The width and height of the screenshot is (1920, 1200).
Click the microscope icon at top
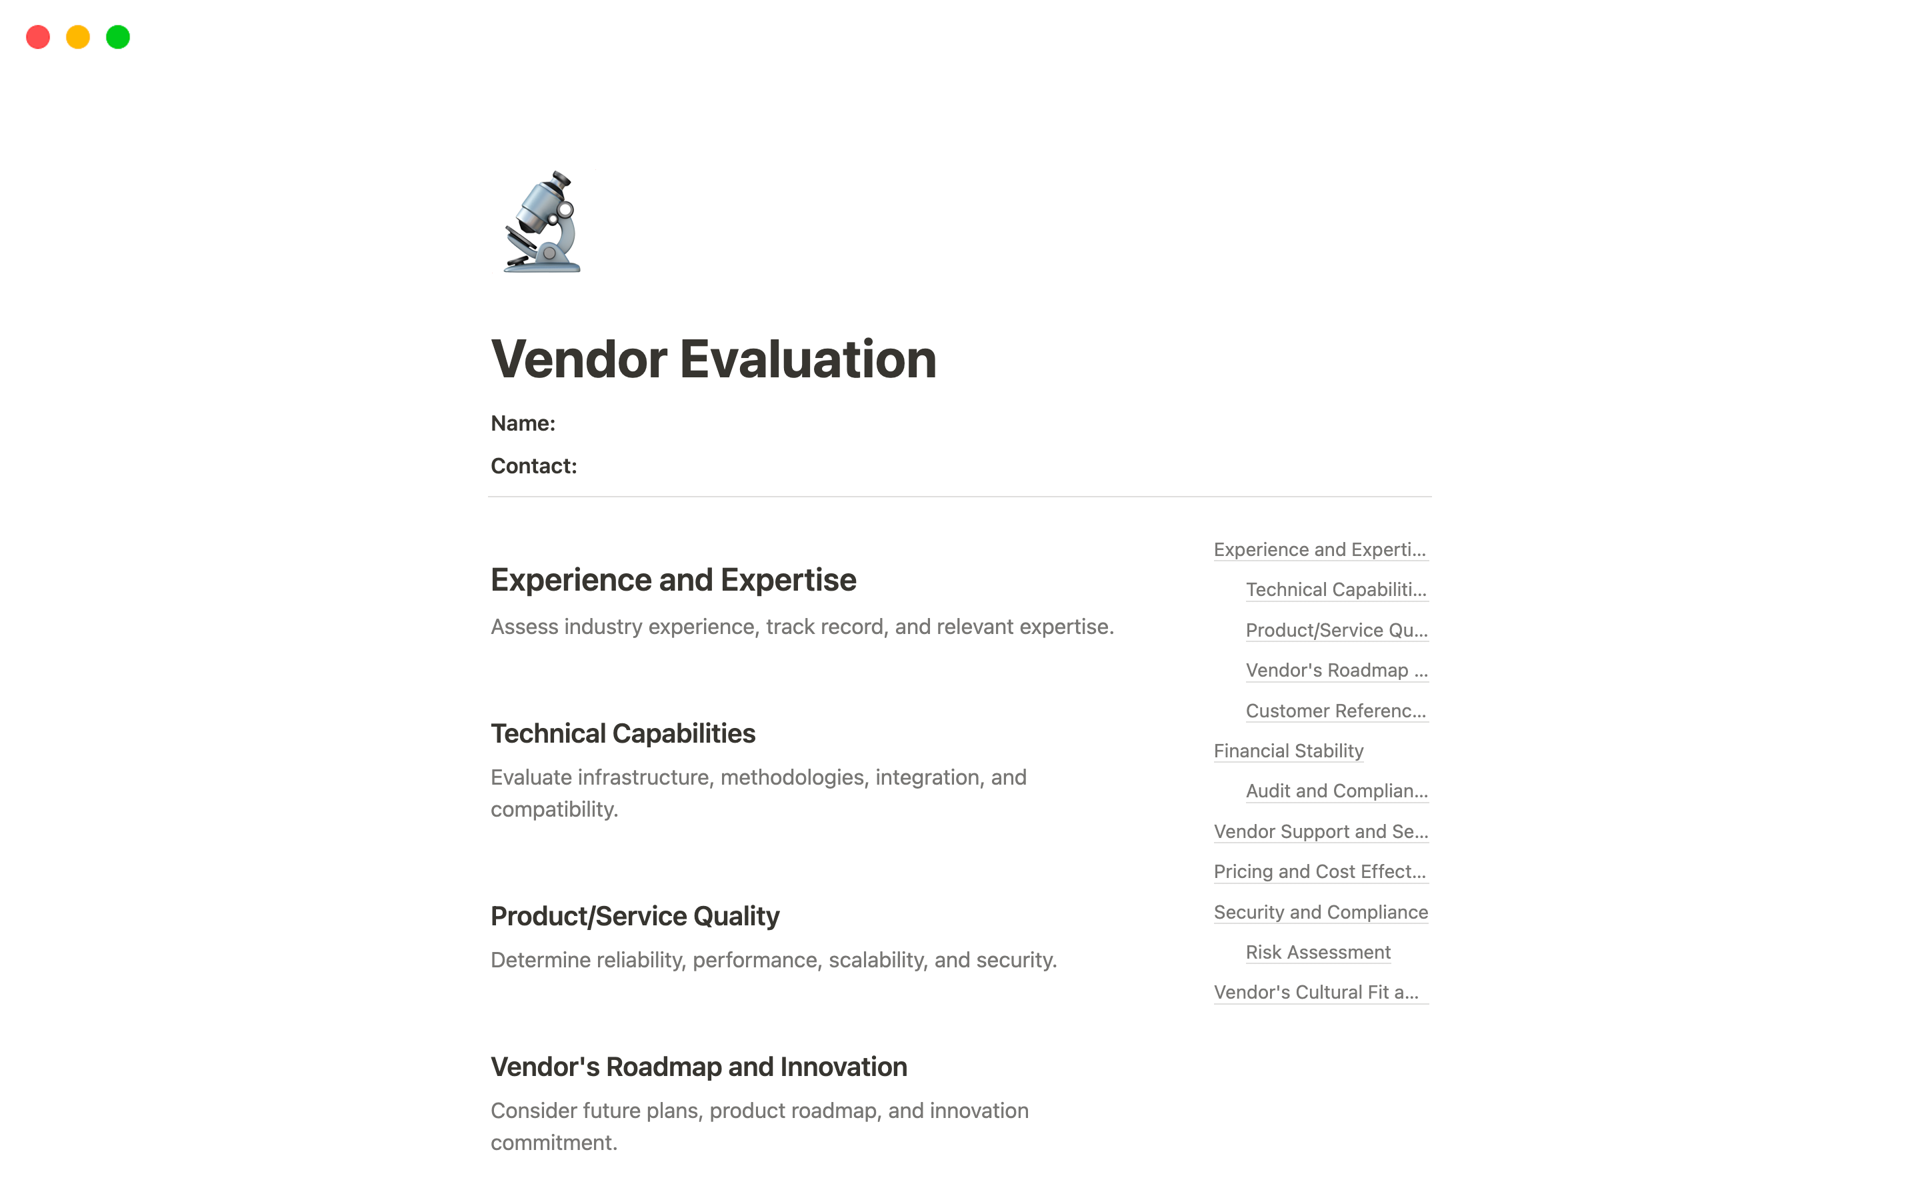coord(545,223)
